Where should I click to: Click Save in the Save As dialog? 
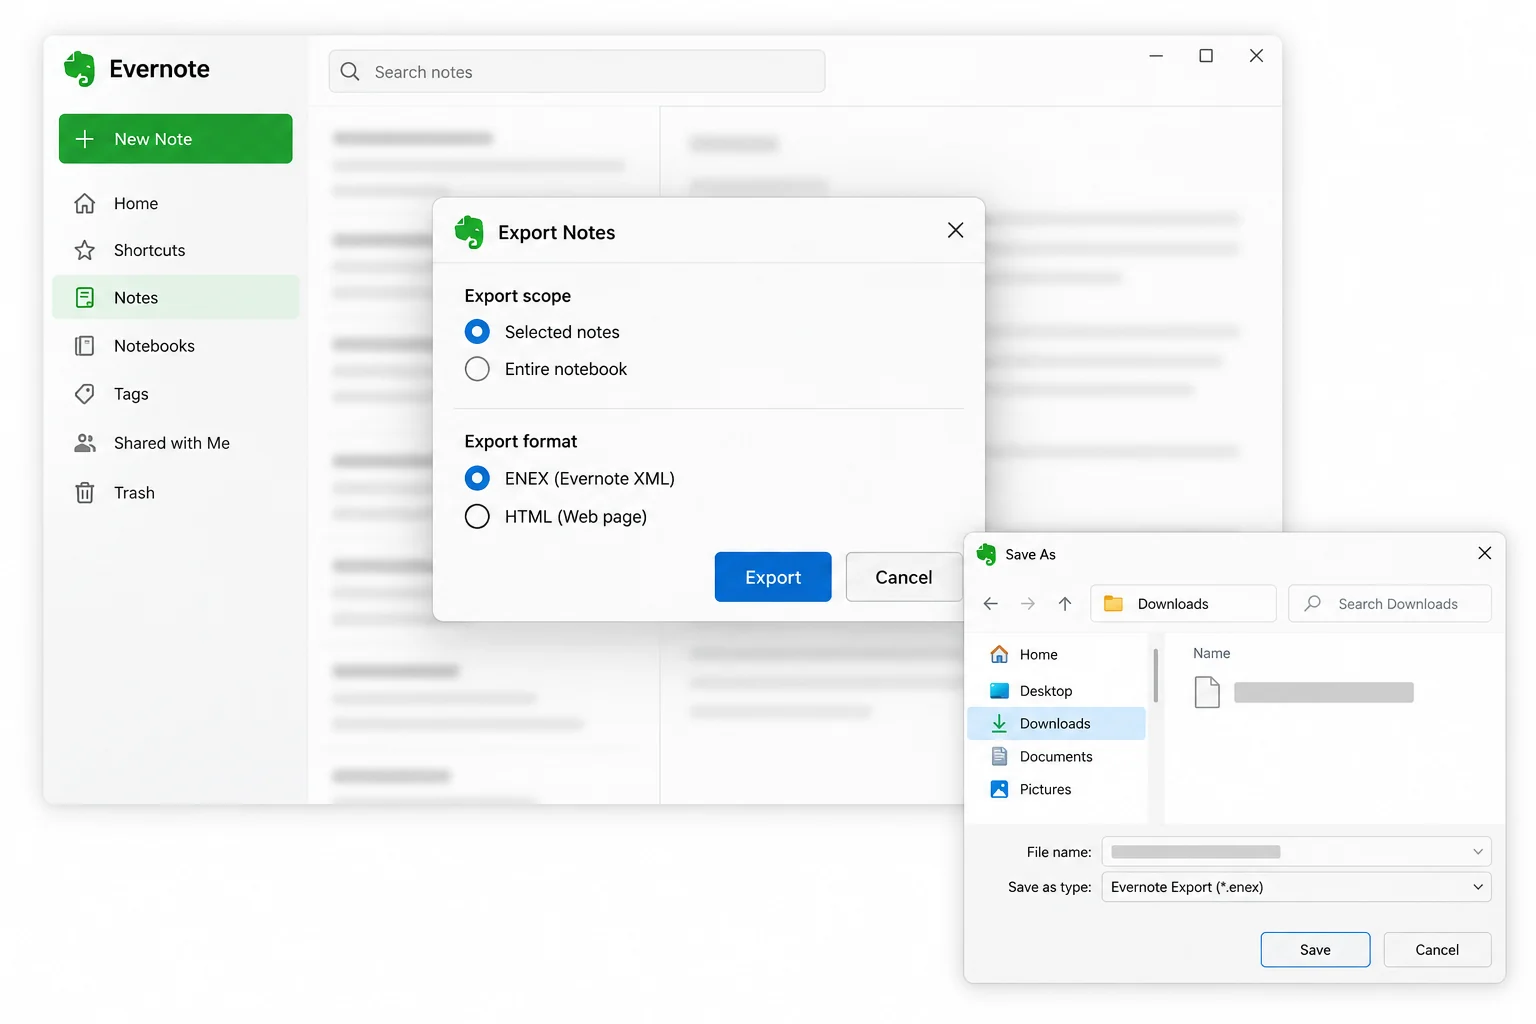click(1315, 950)
